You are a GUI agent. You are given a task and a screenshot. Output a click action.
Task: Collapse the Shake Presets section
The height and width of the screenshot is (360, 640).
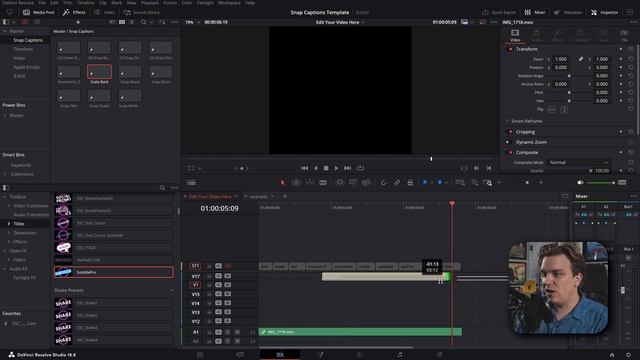[x=171, y=290]
